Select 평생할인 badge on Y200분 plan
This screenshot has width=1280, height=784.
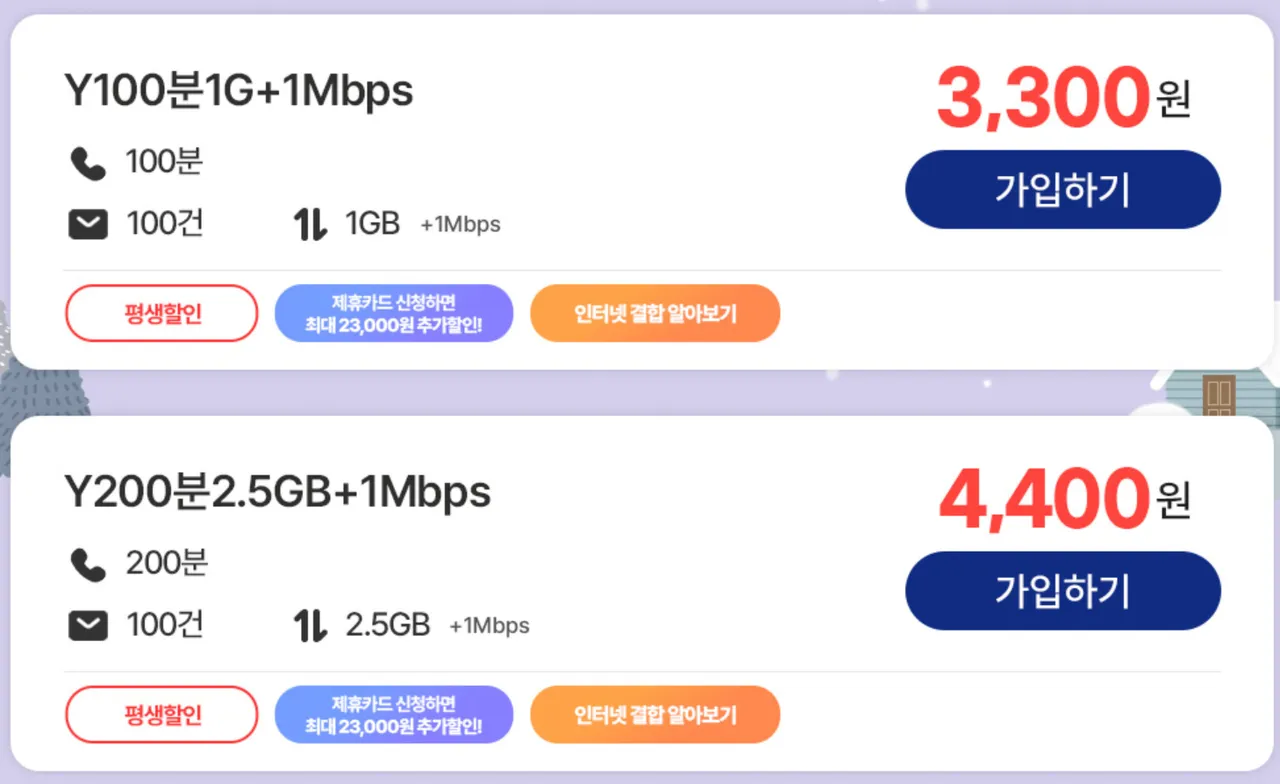162,714
